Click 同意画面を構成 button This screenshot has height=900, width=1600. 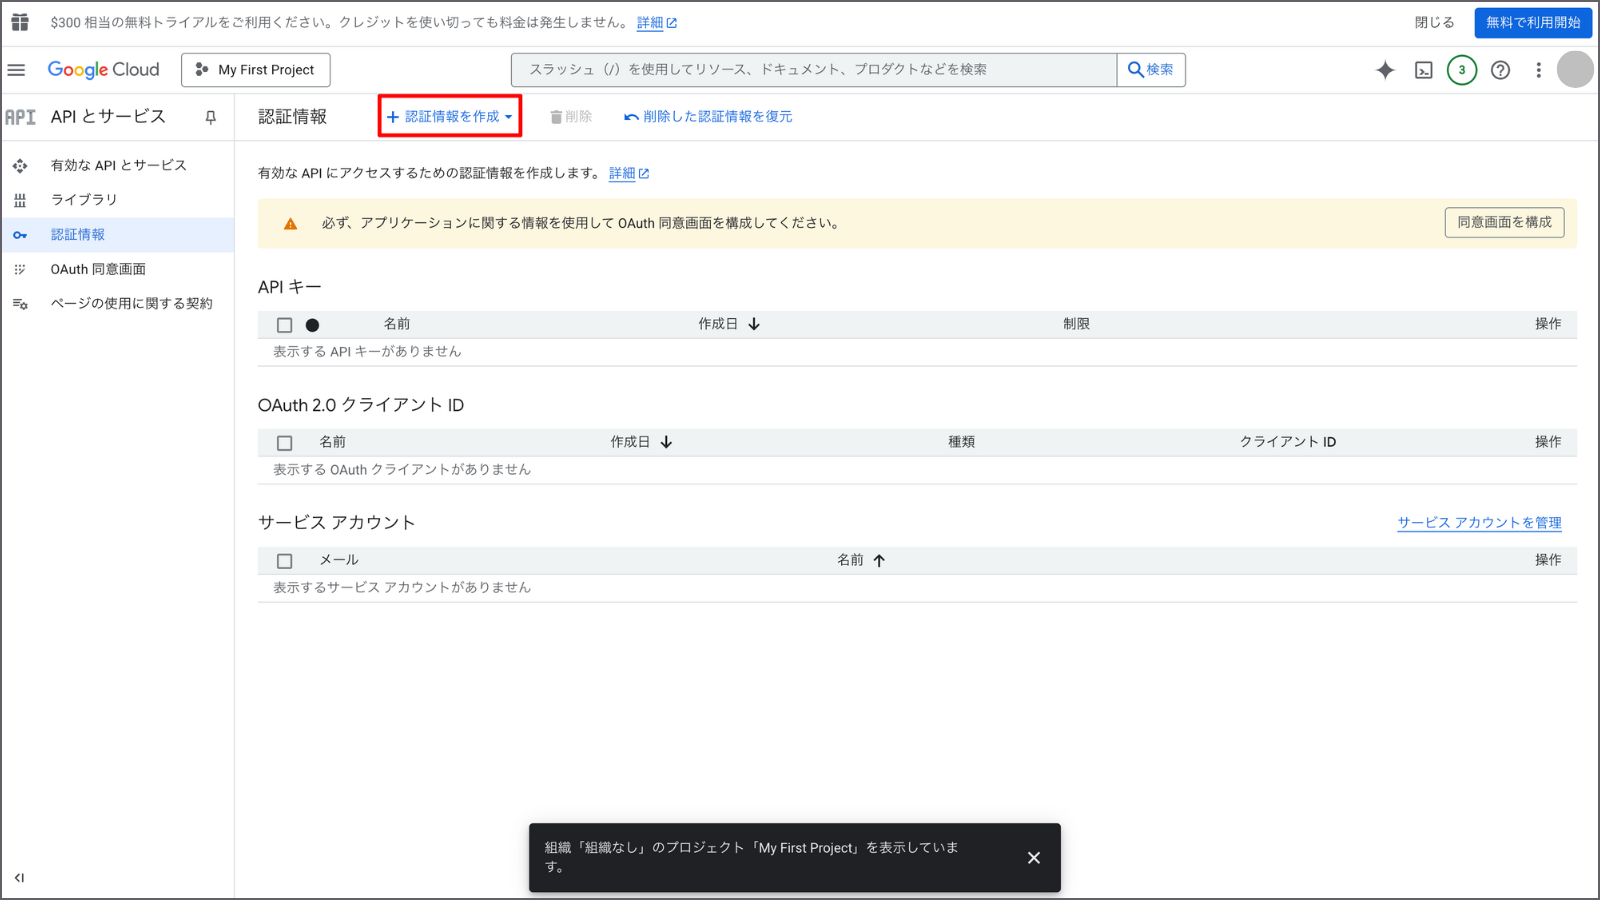pyautogui.click(x=1504, y=222)
